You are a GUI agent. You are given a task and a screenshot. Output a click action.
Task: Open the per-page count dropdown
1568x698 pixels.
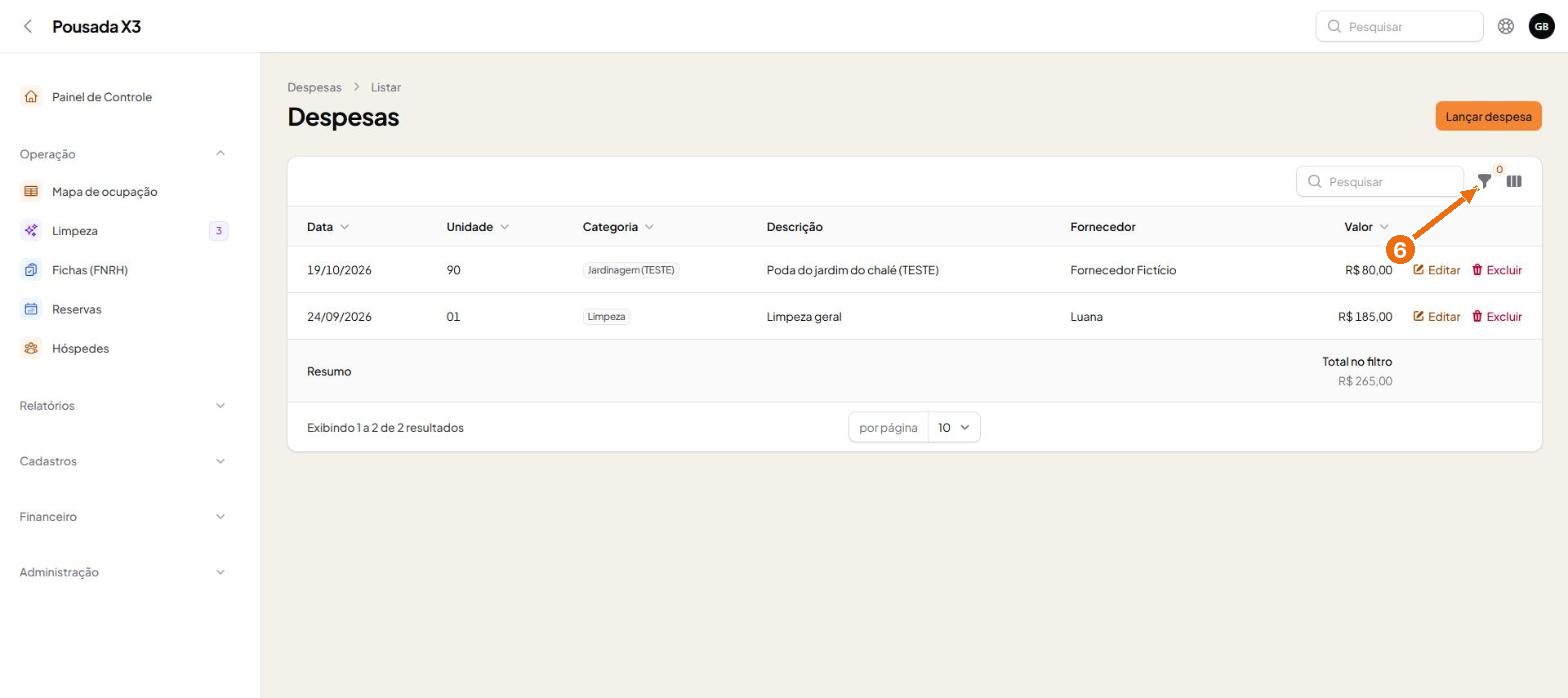pyautogui.click(x=954, y=427)
